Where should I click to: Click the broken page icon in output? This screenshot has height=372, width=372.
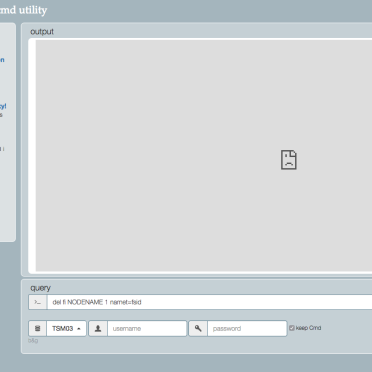(x=289, y=160)
